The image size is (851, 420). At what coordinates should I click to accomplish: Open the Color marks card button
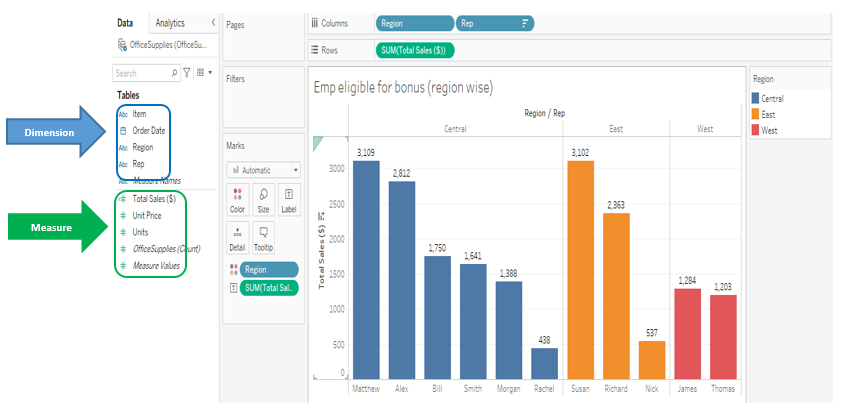pos(237,199)
